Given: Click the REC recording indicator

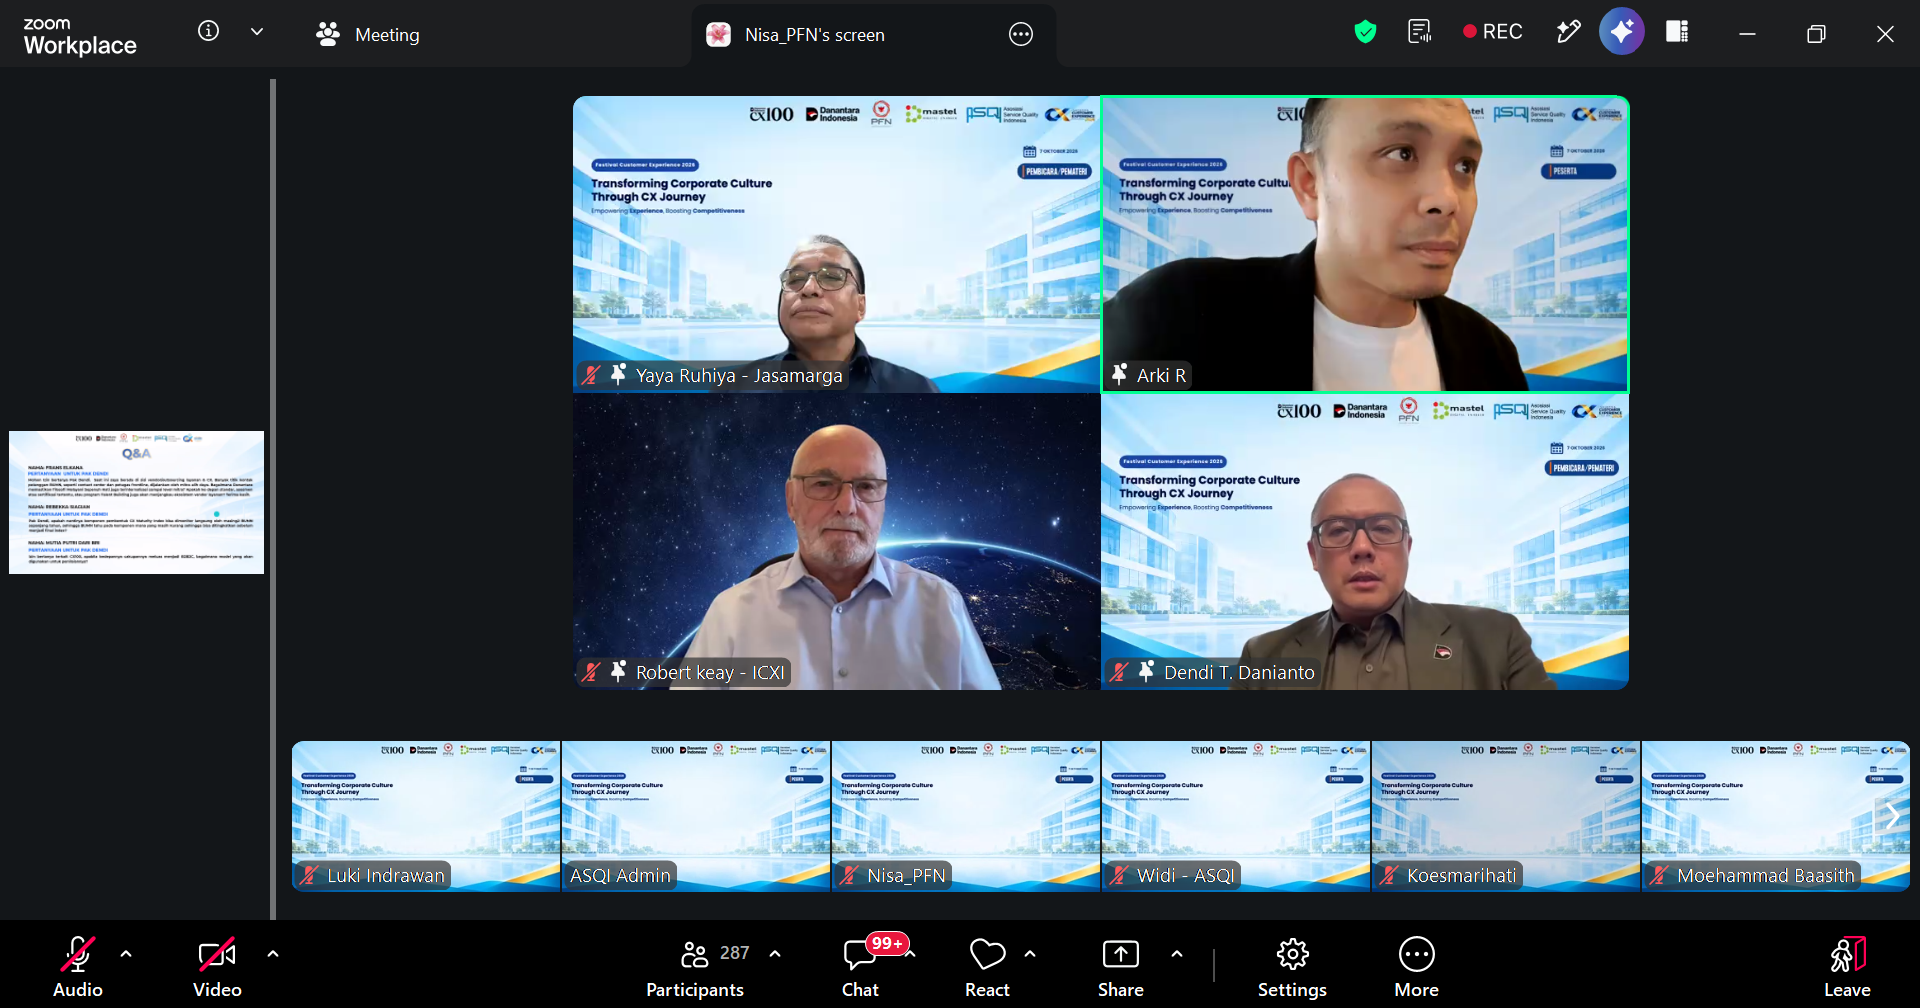Looking at the screenshot, I should click(1492, 32).
